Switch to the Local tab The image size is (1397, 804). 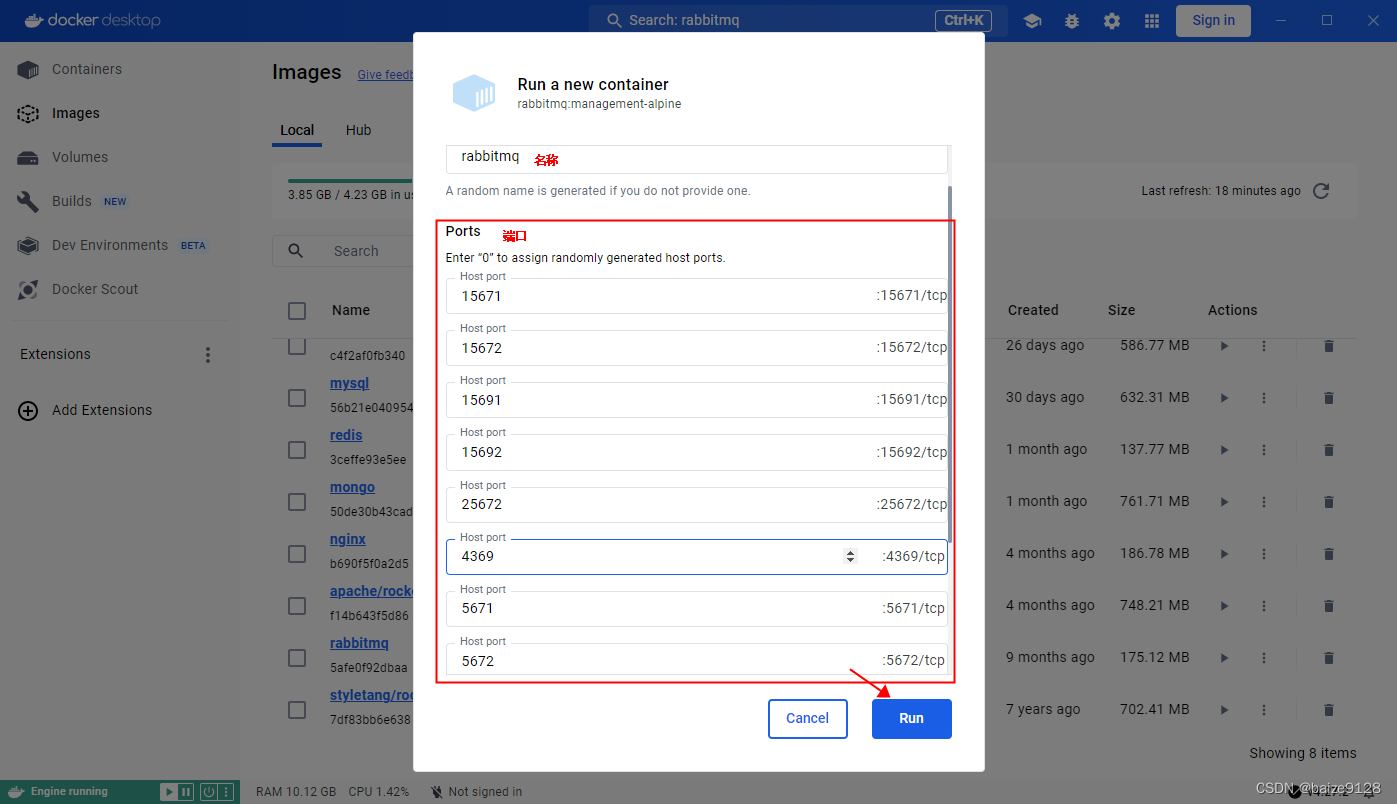pyautogui.click(x=297, y=130)
